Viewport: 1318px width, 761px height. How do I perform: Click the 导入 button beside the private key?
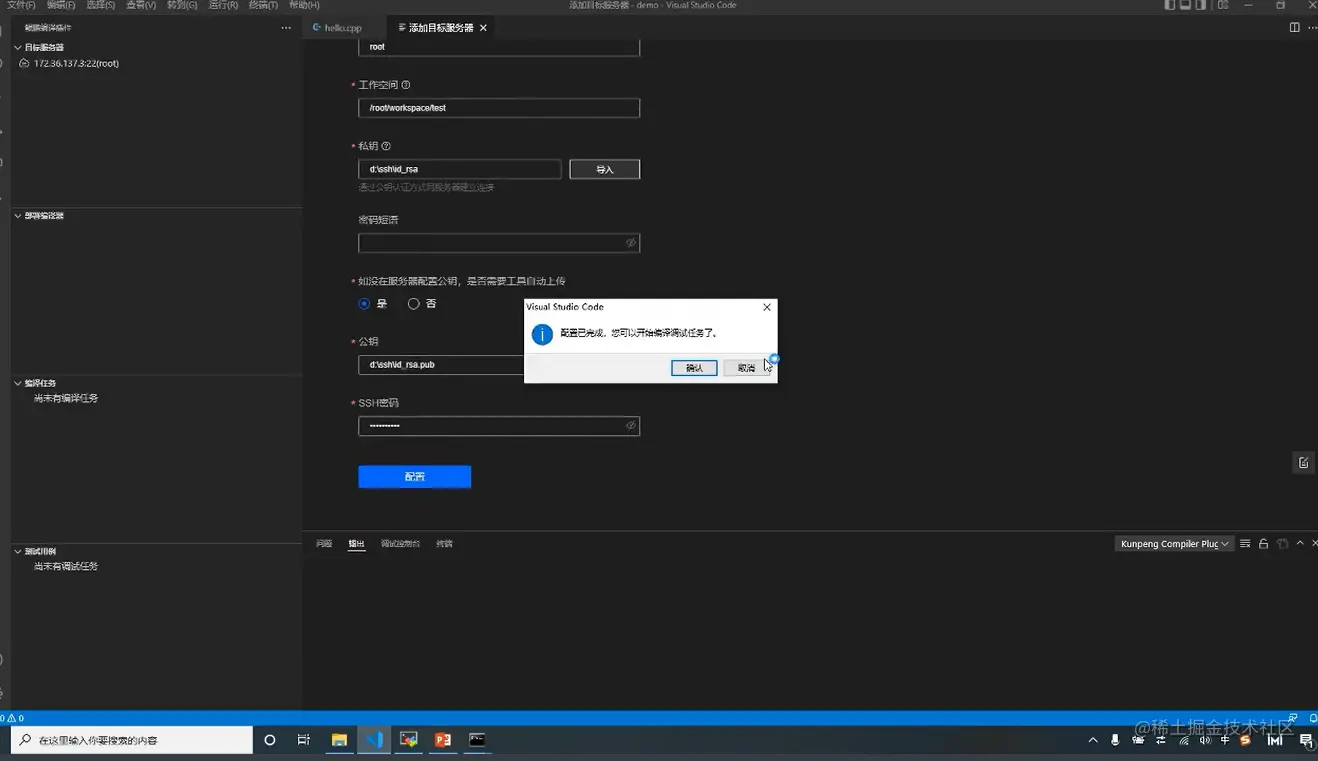click(604, 170)
